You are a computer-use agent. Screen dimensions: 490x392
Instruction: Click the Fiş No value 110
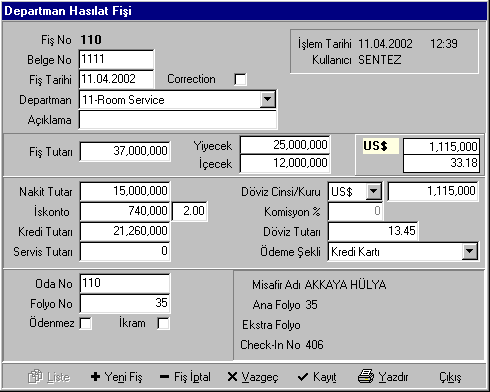(x=91, y=40)
